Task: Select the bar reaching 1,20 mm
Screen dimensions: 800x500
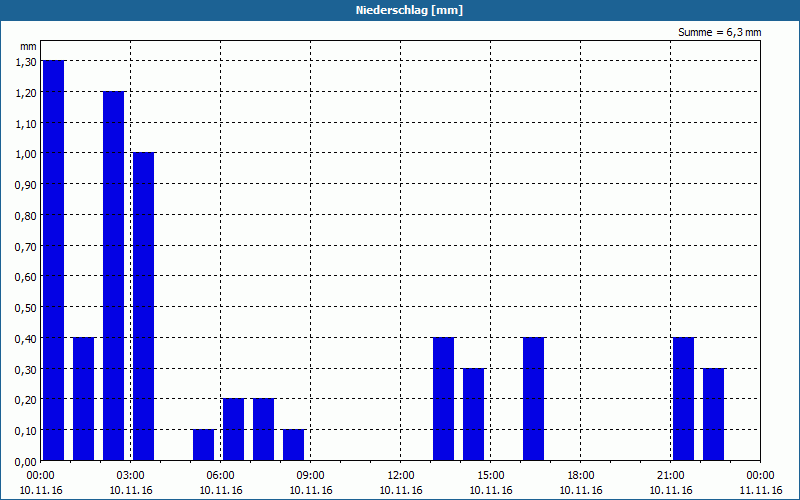Action: 113,276
